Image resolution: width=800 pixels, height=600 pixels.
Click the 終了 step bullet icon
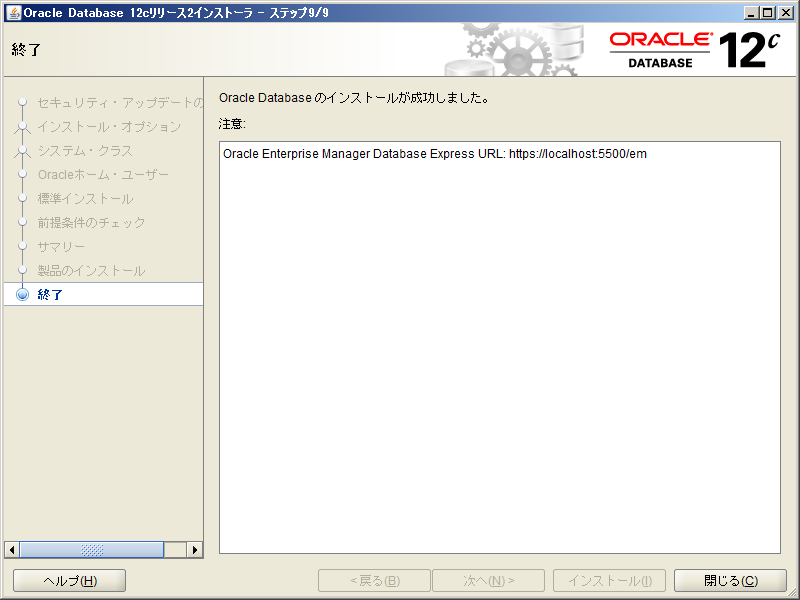click(x=22, y=294)
